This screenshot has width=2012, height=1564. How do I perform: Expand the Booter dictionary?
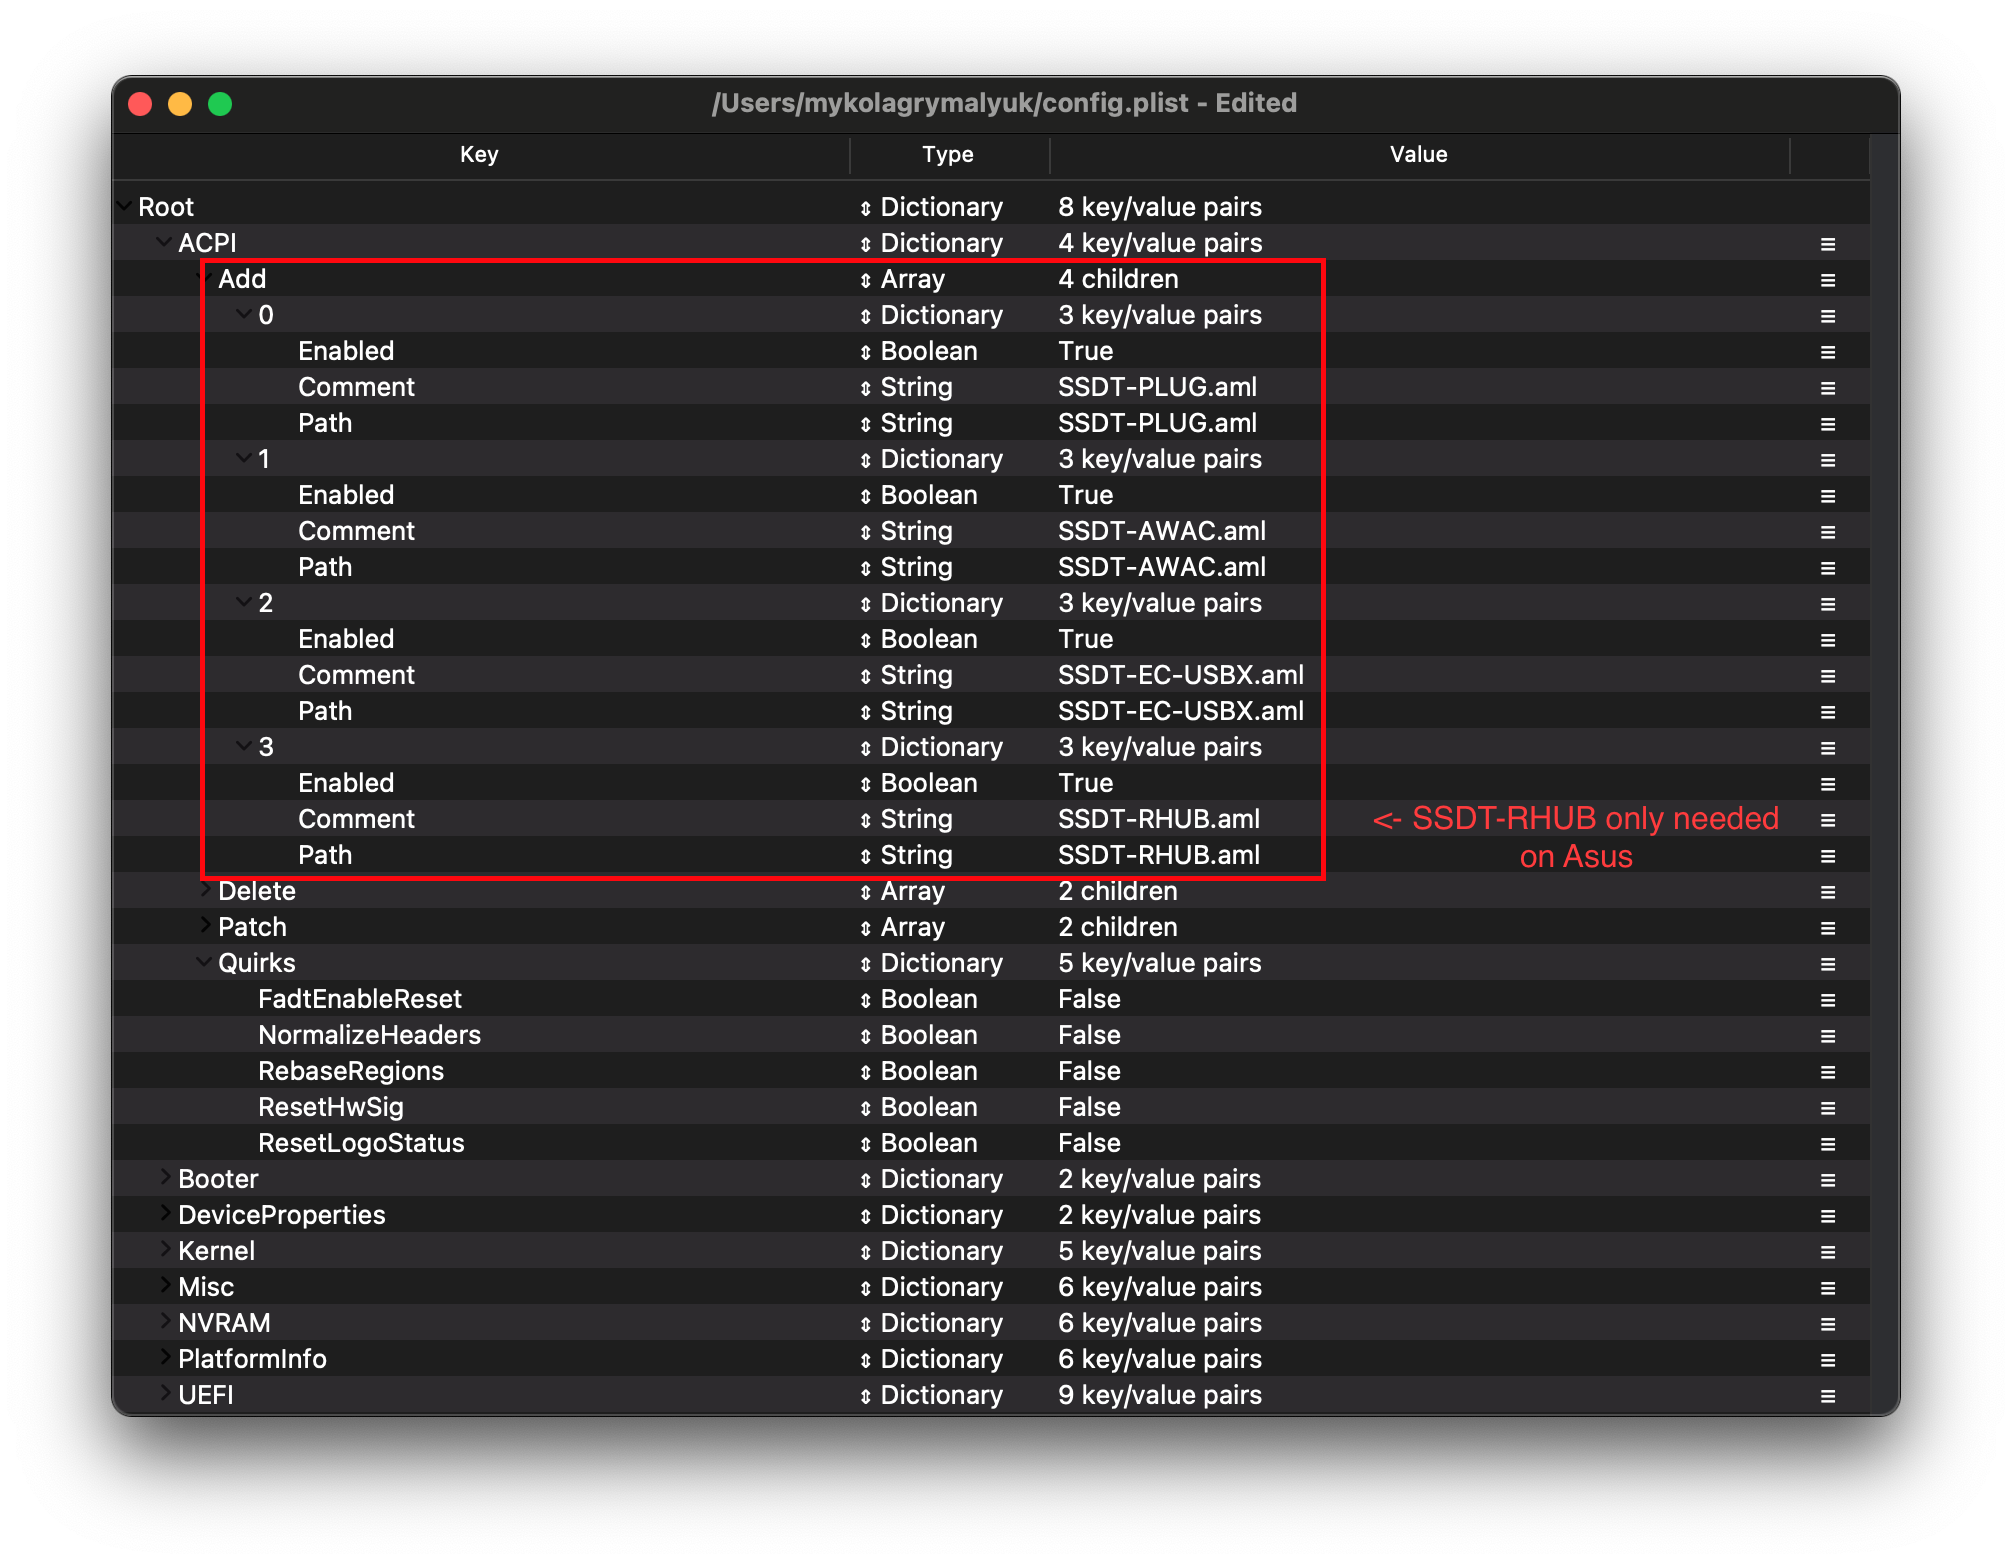(x=165, y=1178)
